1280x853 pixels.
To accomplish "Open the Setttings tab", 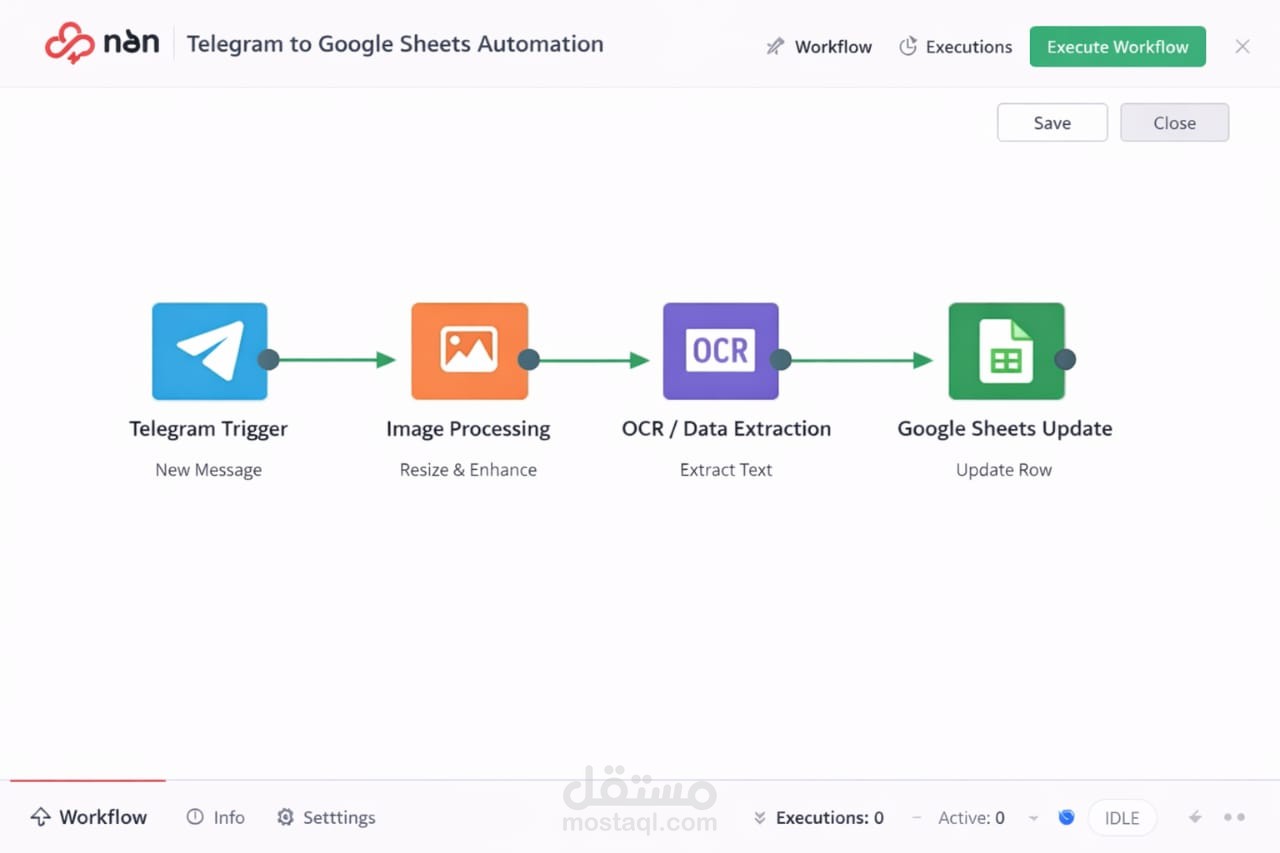I will click(326, 817).
